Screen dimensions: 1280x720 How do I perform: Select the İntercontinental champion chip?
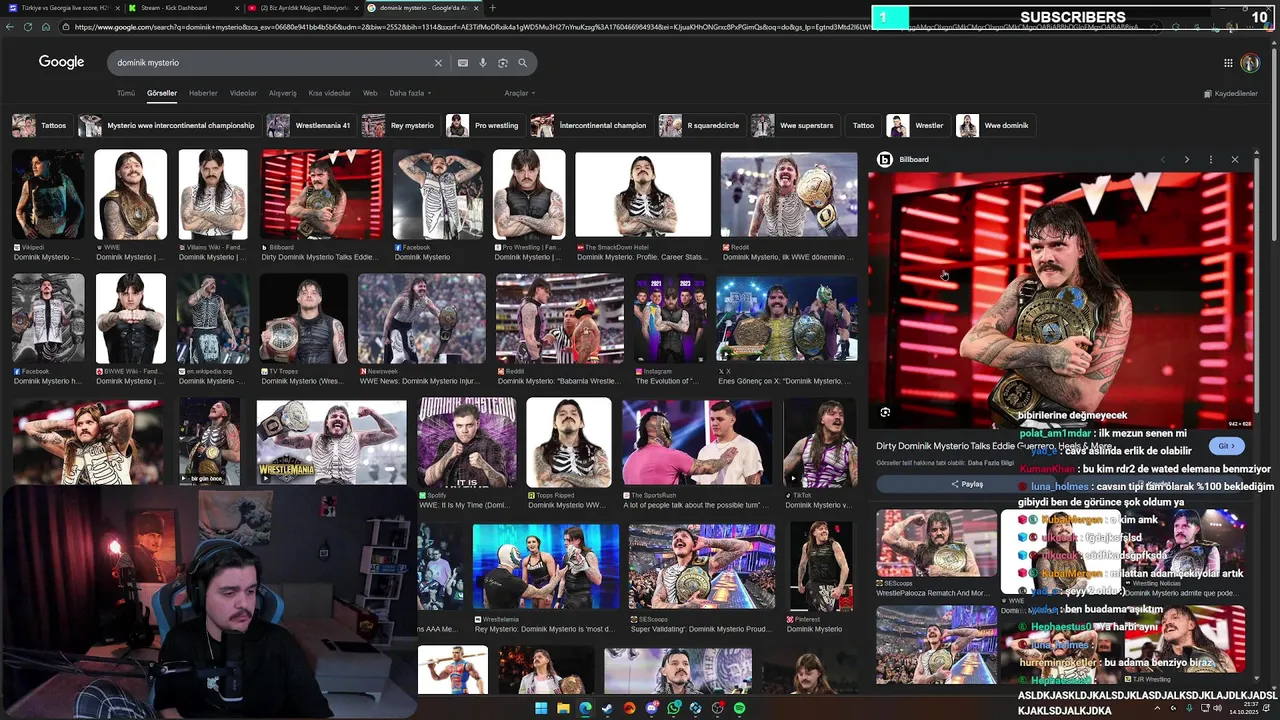(x=590, y=125)
